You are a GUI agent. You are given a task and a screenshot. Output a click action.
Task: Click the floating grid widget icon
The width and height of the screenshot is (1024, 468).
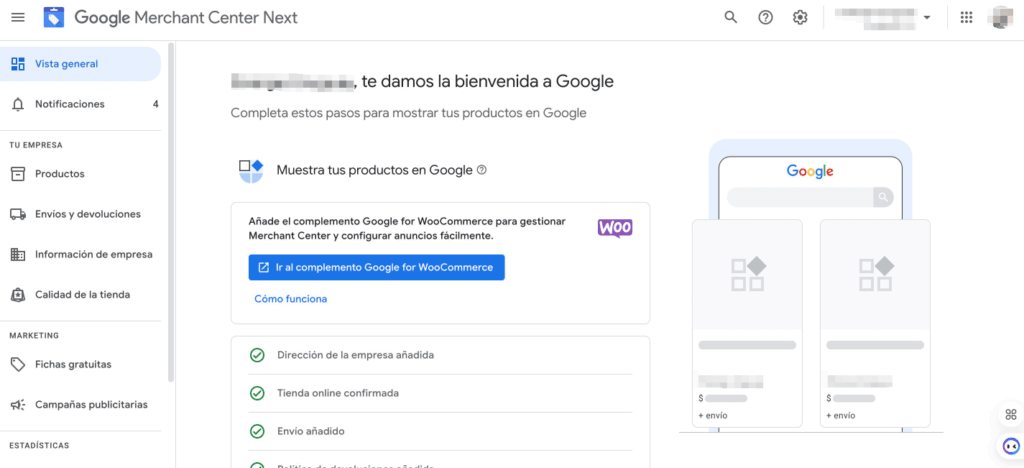[x=1011, y=414]
